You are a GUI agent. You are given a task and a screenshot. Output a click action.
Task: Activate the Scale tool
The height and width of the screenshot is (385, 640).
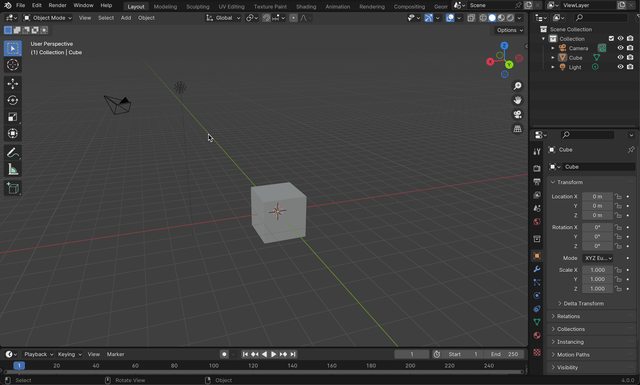[x=13, y=117]
